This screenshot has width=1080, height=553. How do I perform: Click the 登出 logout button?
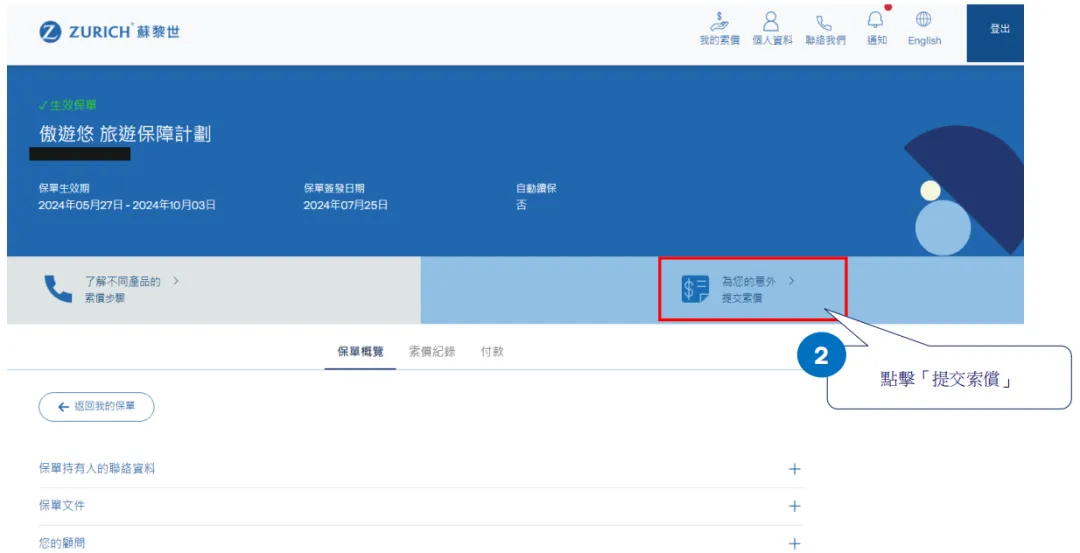click(995, 33)
